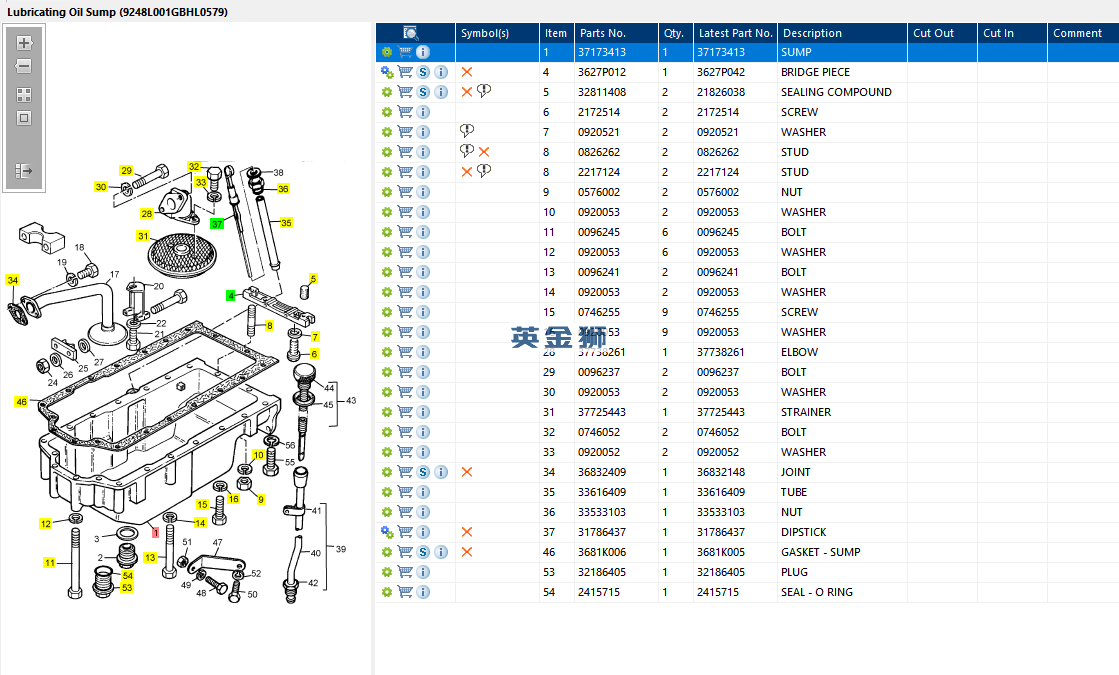
Task: Add PLUG 32186405 to the cart
Action: tap(405, 572)
